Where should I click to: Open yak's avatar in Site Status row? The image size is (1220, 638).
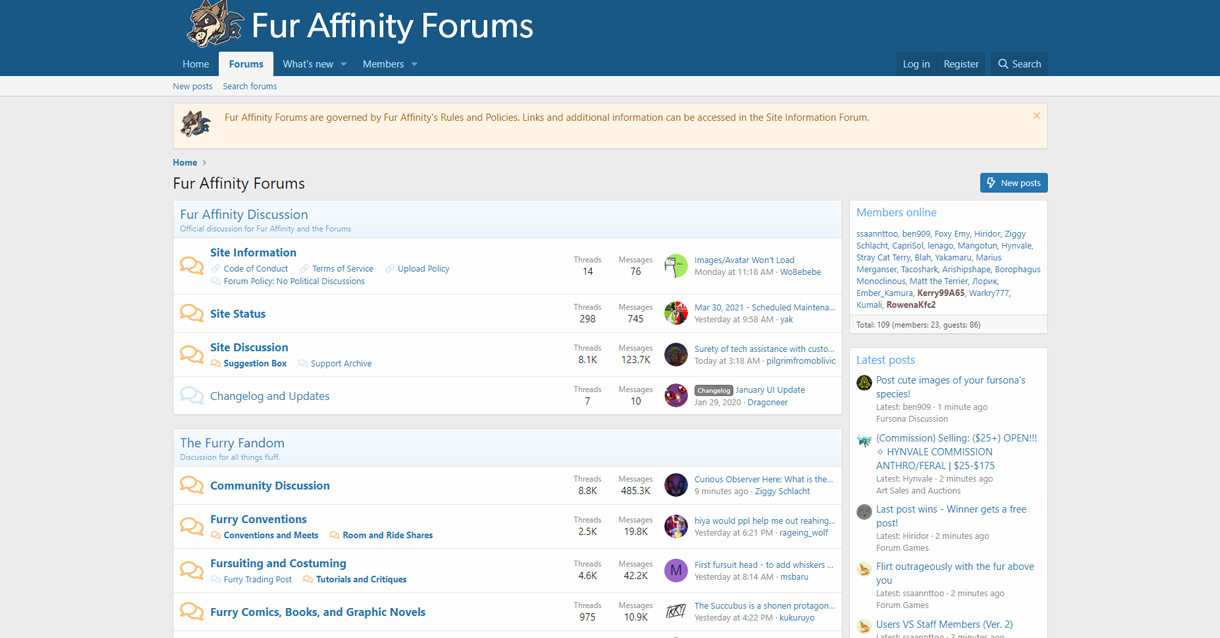(676, 313)
